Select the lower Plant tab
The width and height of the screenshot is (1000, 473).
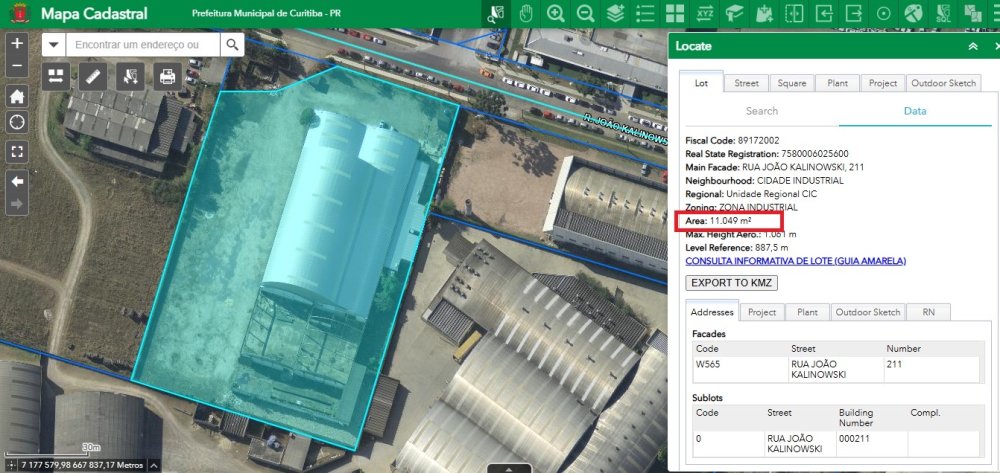point(807,312)
